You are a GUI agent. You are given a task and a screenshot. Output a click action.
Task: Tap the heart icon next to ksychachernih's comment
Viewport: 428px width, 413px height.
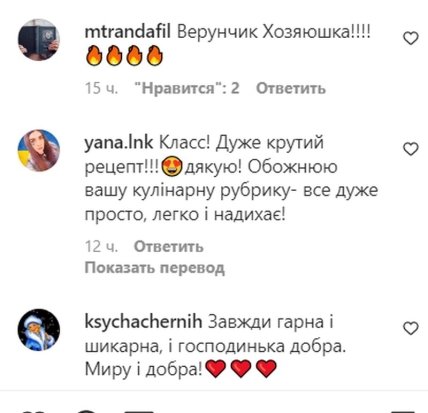click(411, 328)
